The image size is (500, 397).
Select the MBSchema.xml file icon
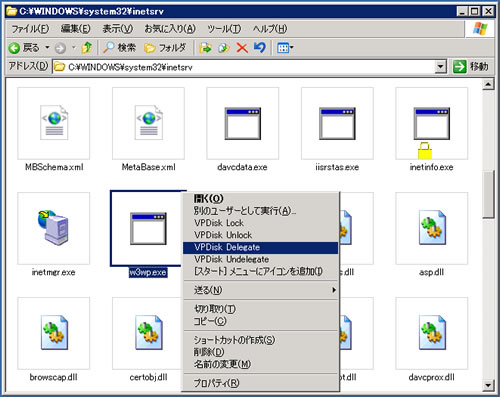tap(54, 123)
